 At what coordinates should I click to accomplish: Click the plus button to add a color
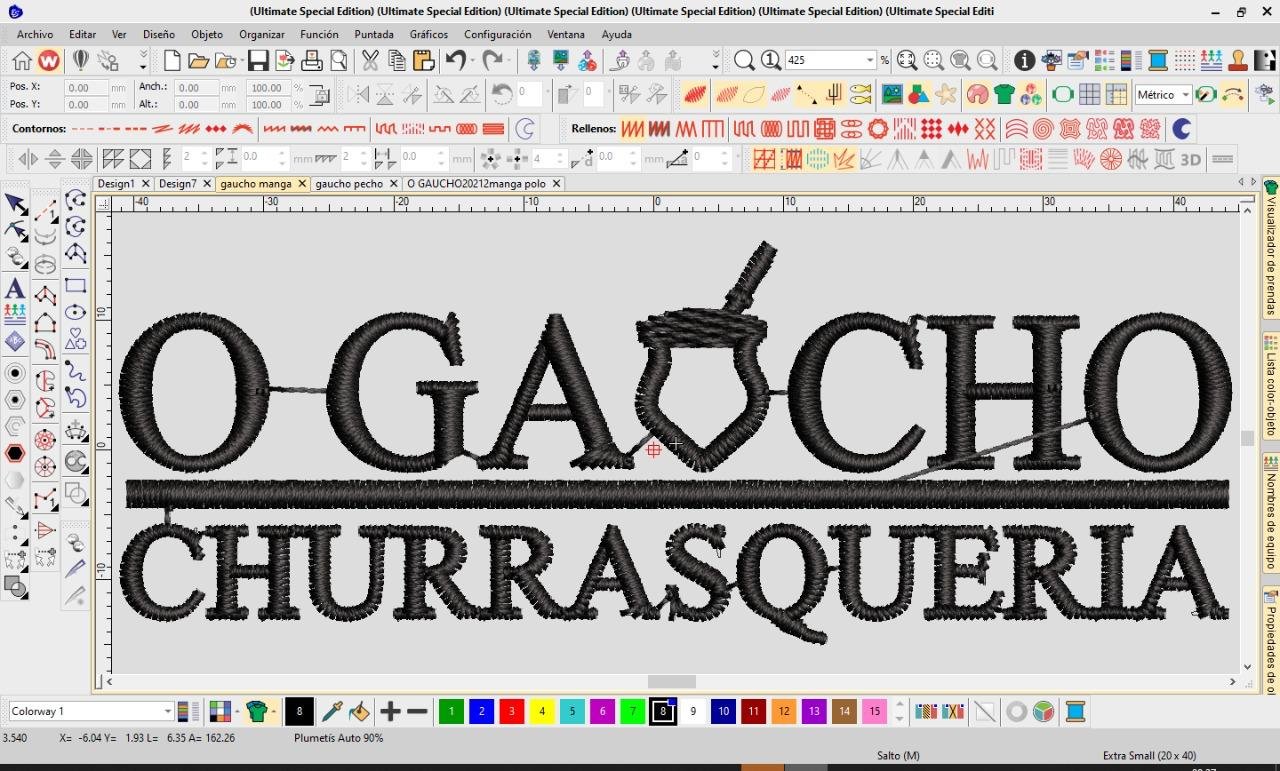click(x=390, y=712)
